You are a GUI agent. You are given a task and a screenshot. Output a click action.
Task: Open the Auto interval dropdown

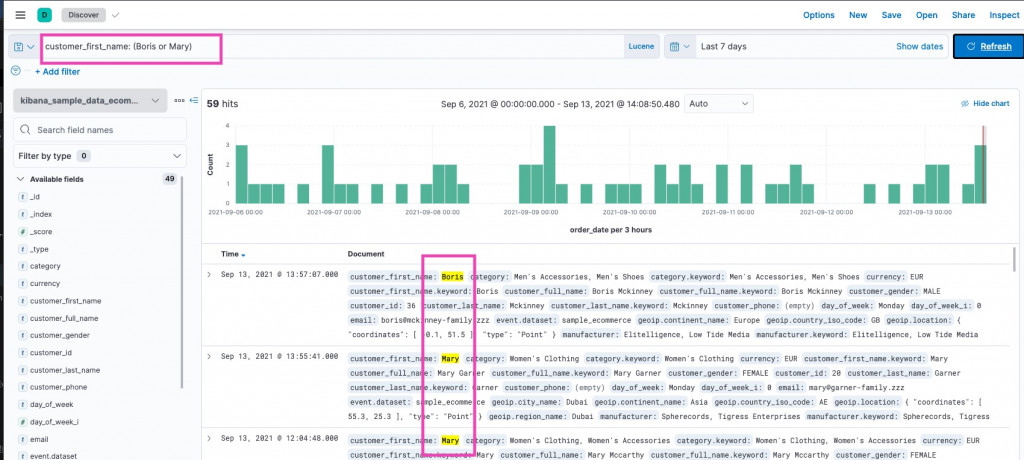click(x=718, y=104)
